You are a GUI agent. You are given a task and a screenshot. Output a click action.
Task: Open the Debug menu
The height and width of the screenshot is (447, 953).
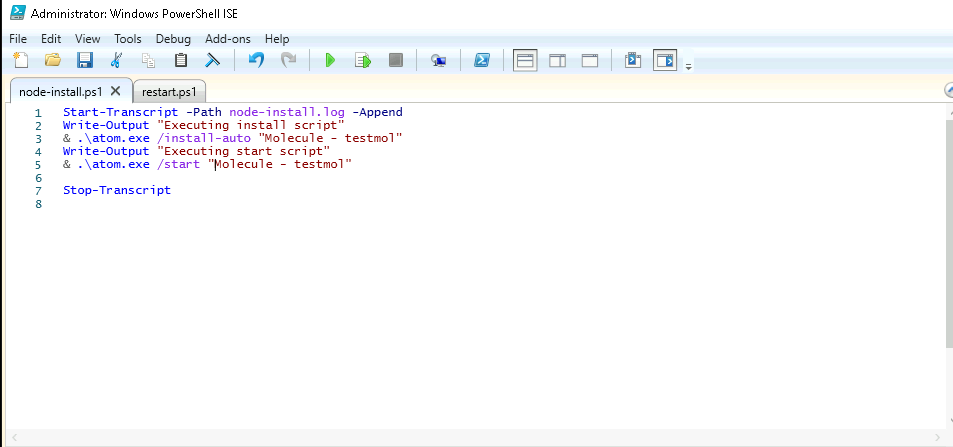click(x=173, y=39)
